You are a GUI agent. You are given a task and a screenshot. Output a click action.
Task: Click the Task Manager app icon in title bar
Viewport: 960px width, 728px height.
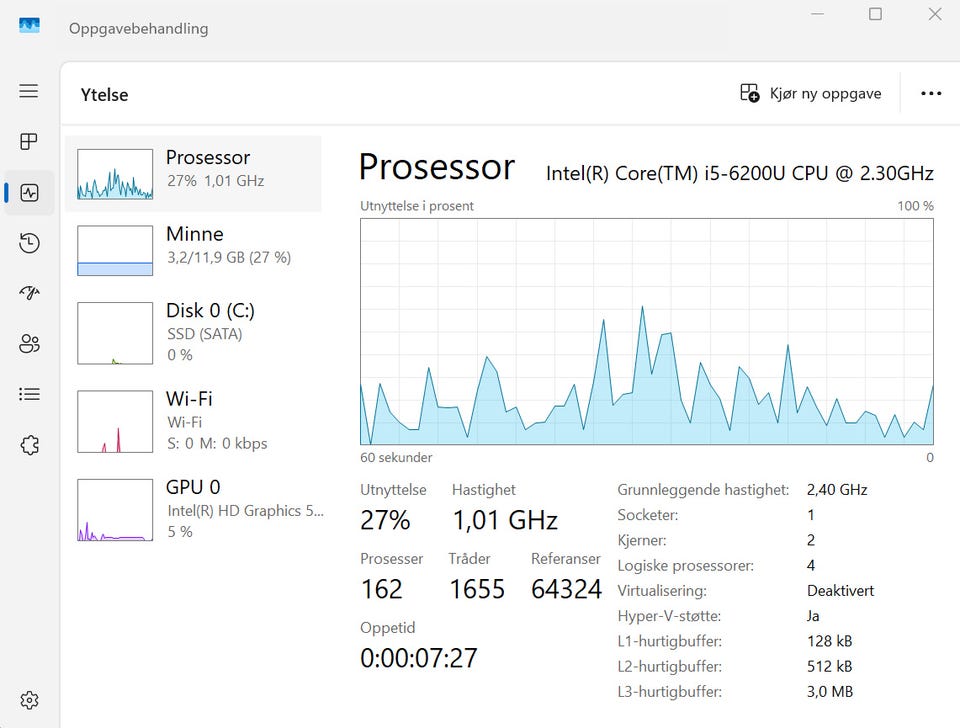point(29,26)
